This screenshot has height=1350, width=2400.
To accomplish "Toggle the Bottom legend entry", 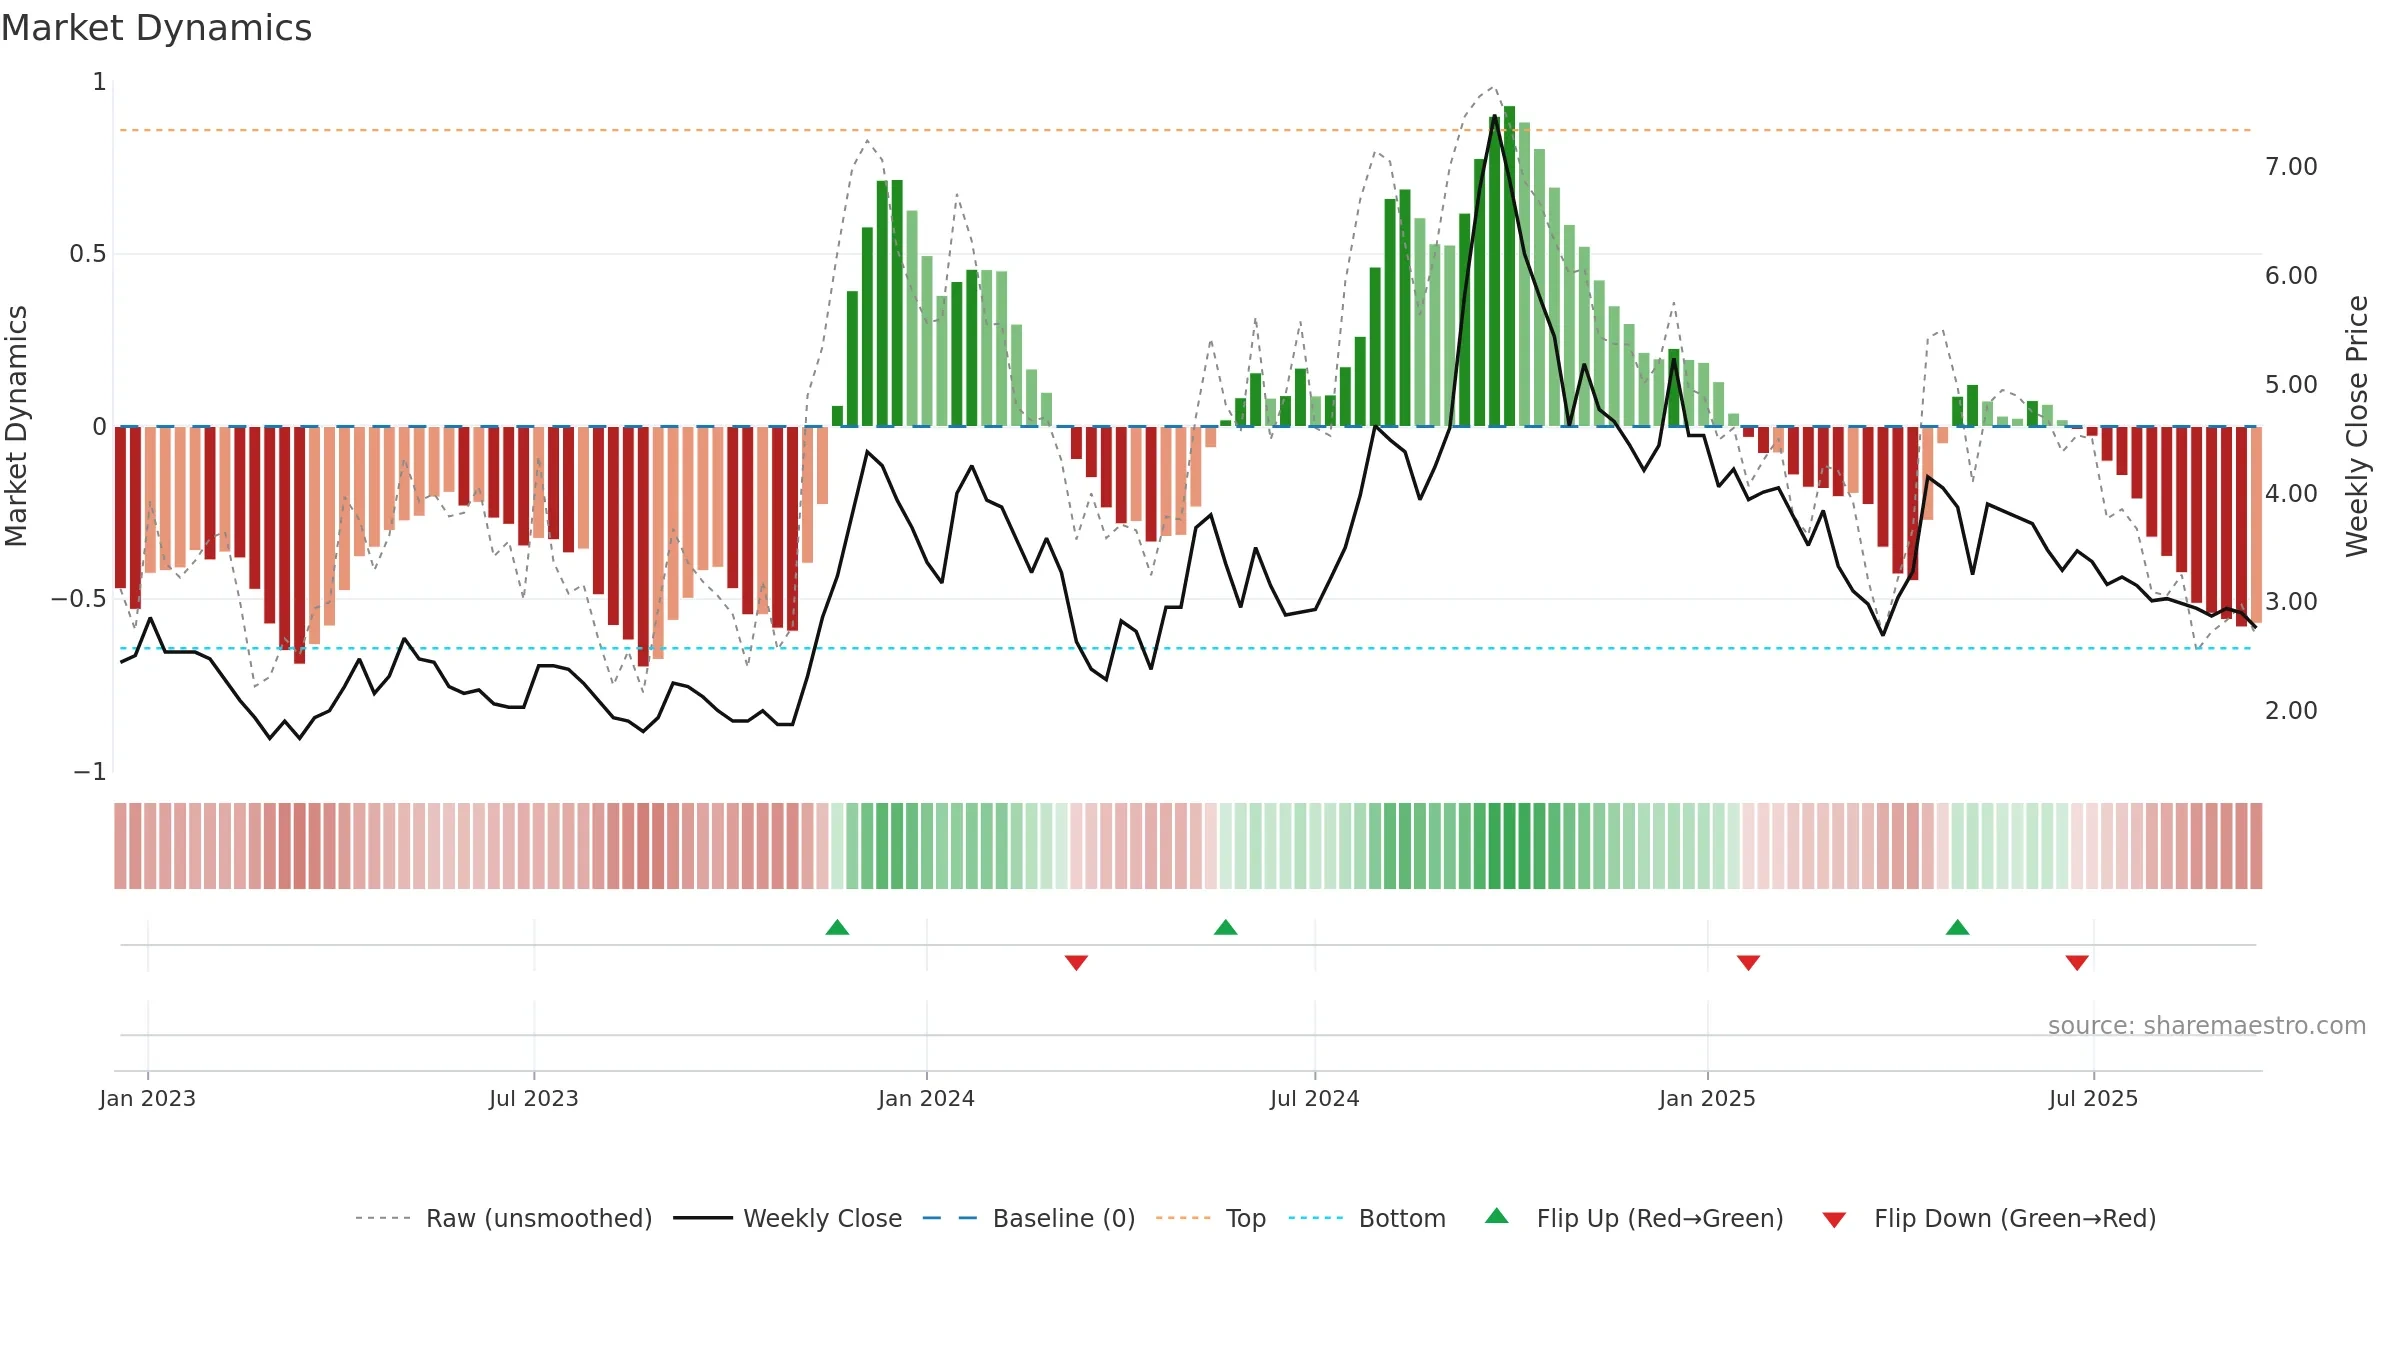I will 1367,1218.
